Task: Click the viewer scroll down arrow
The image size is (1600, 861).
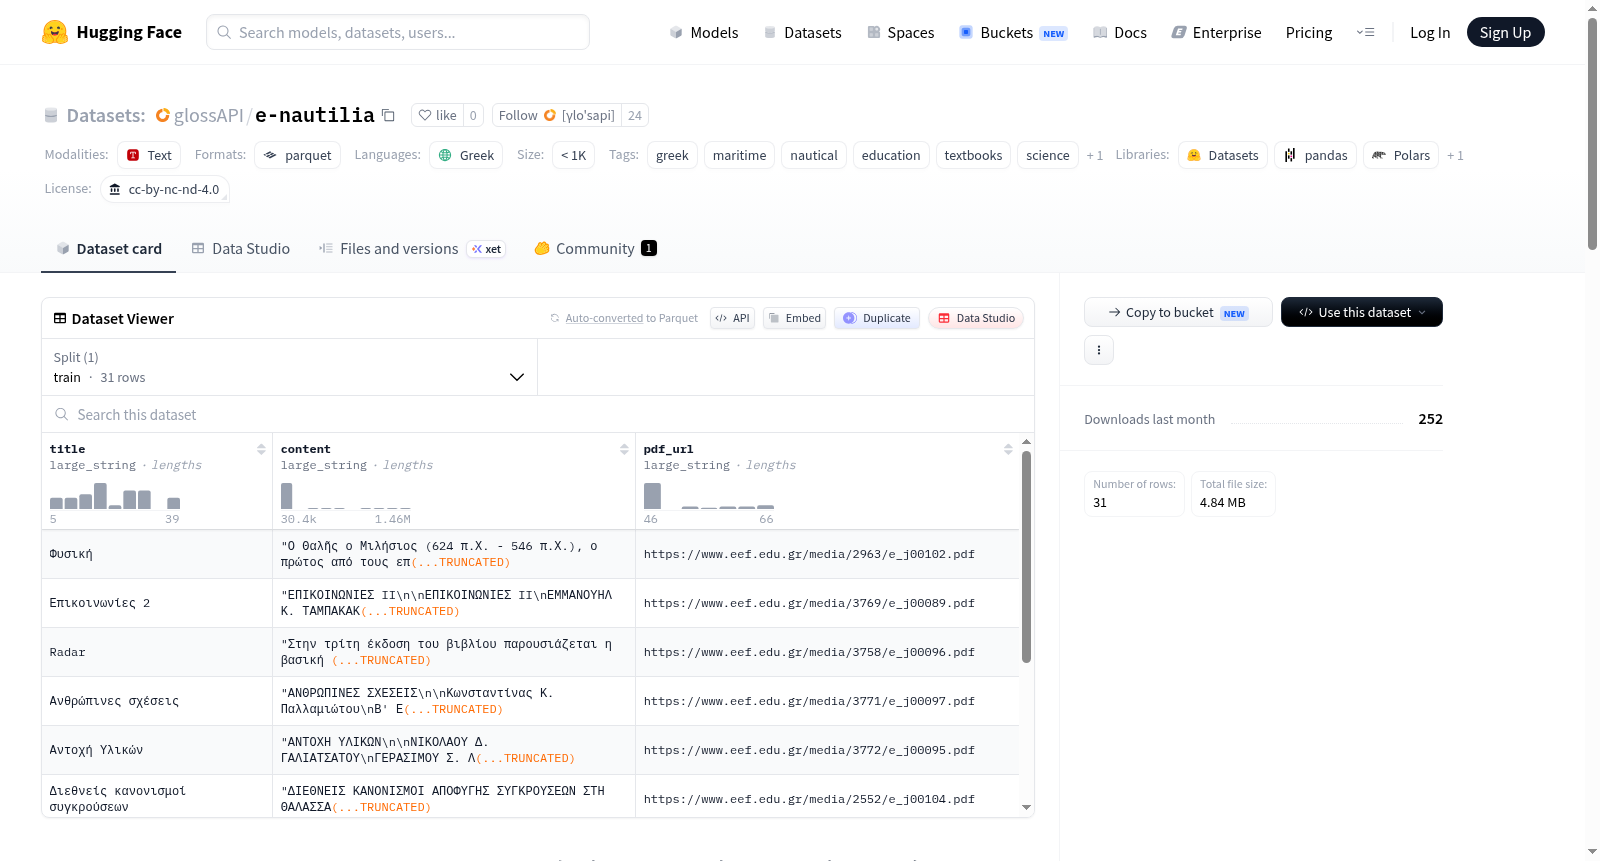Action: coord(1026,807)
